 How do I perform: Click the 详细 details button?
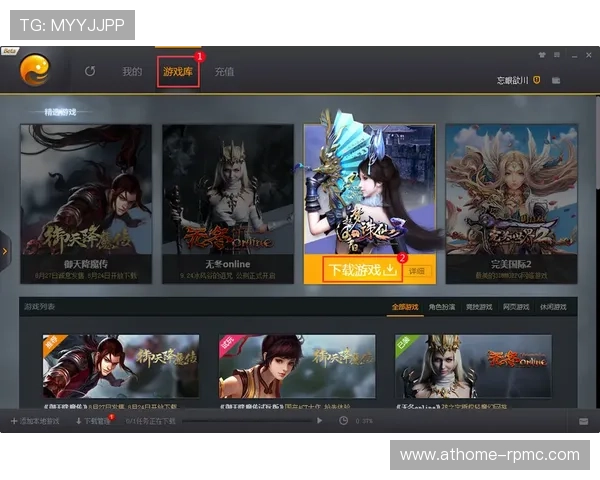pos(417,271)
